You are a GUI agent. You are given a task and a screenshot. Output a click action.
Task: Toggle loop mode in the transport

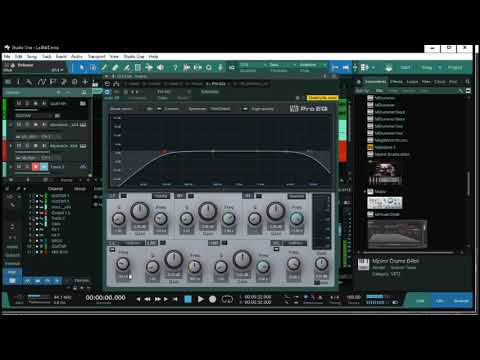click(x=227, y=299)
